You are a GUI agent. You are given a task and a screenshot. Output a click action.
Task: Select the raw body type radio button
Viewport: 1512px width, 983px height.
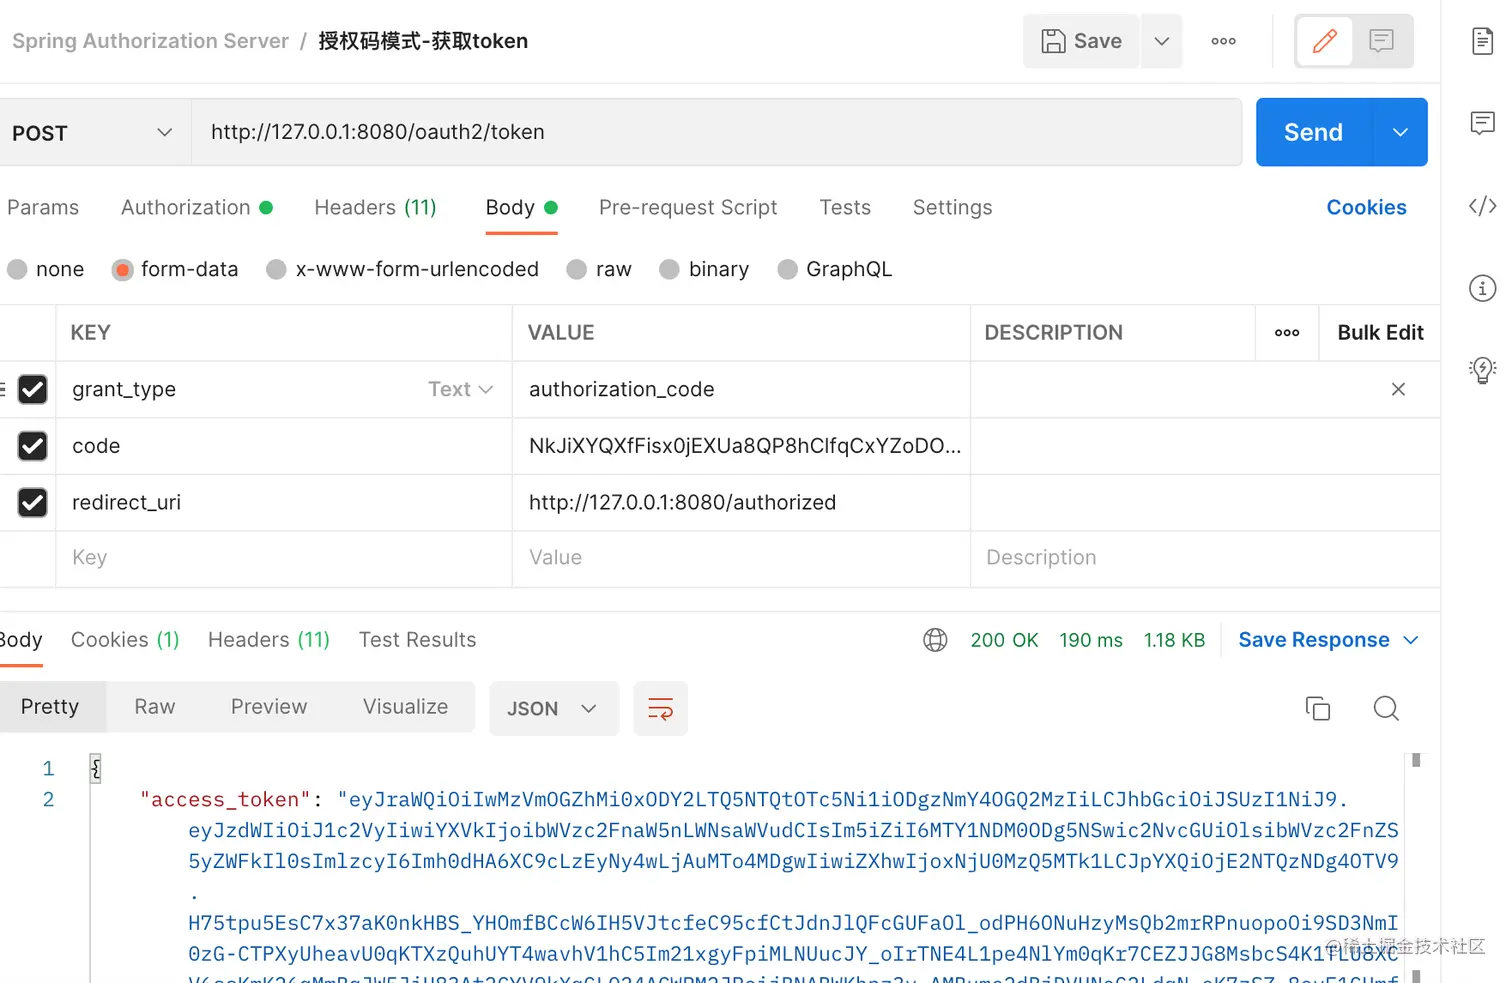576,269
